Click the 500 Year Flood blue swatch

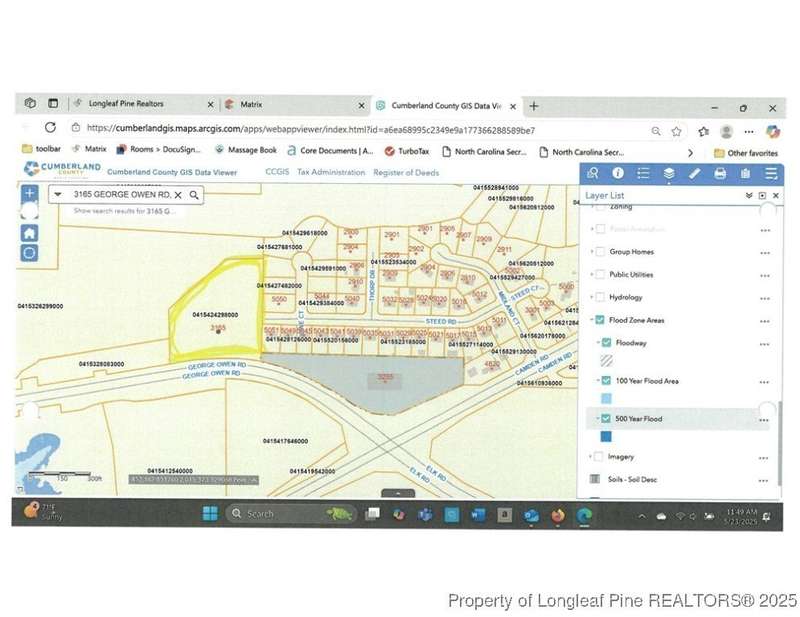point(606,437)
